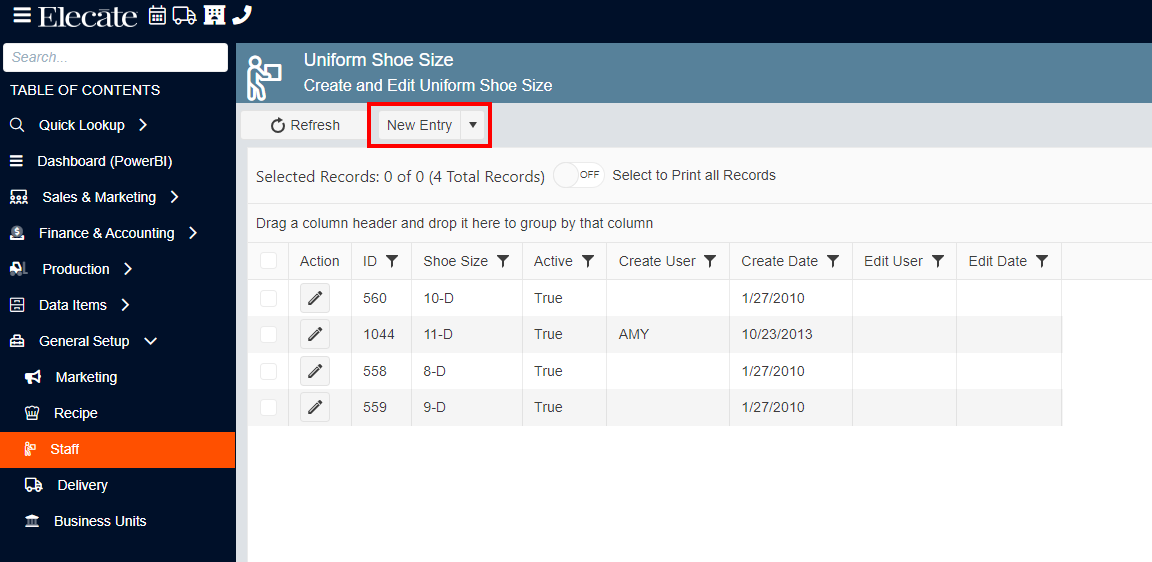Expand the Finance & Accounting chevron
The height and width of the screenshot is (562, 1152).
[x=192, y=233]
